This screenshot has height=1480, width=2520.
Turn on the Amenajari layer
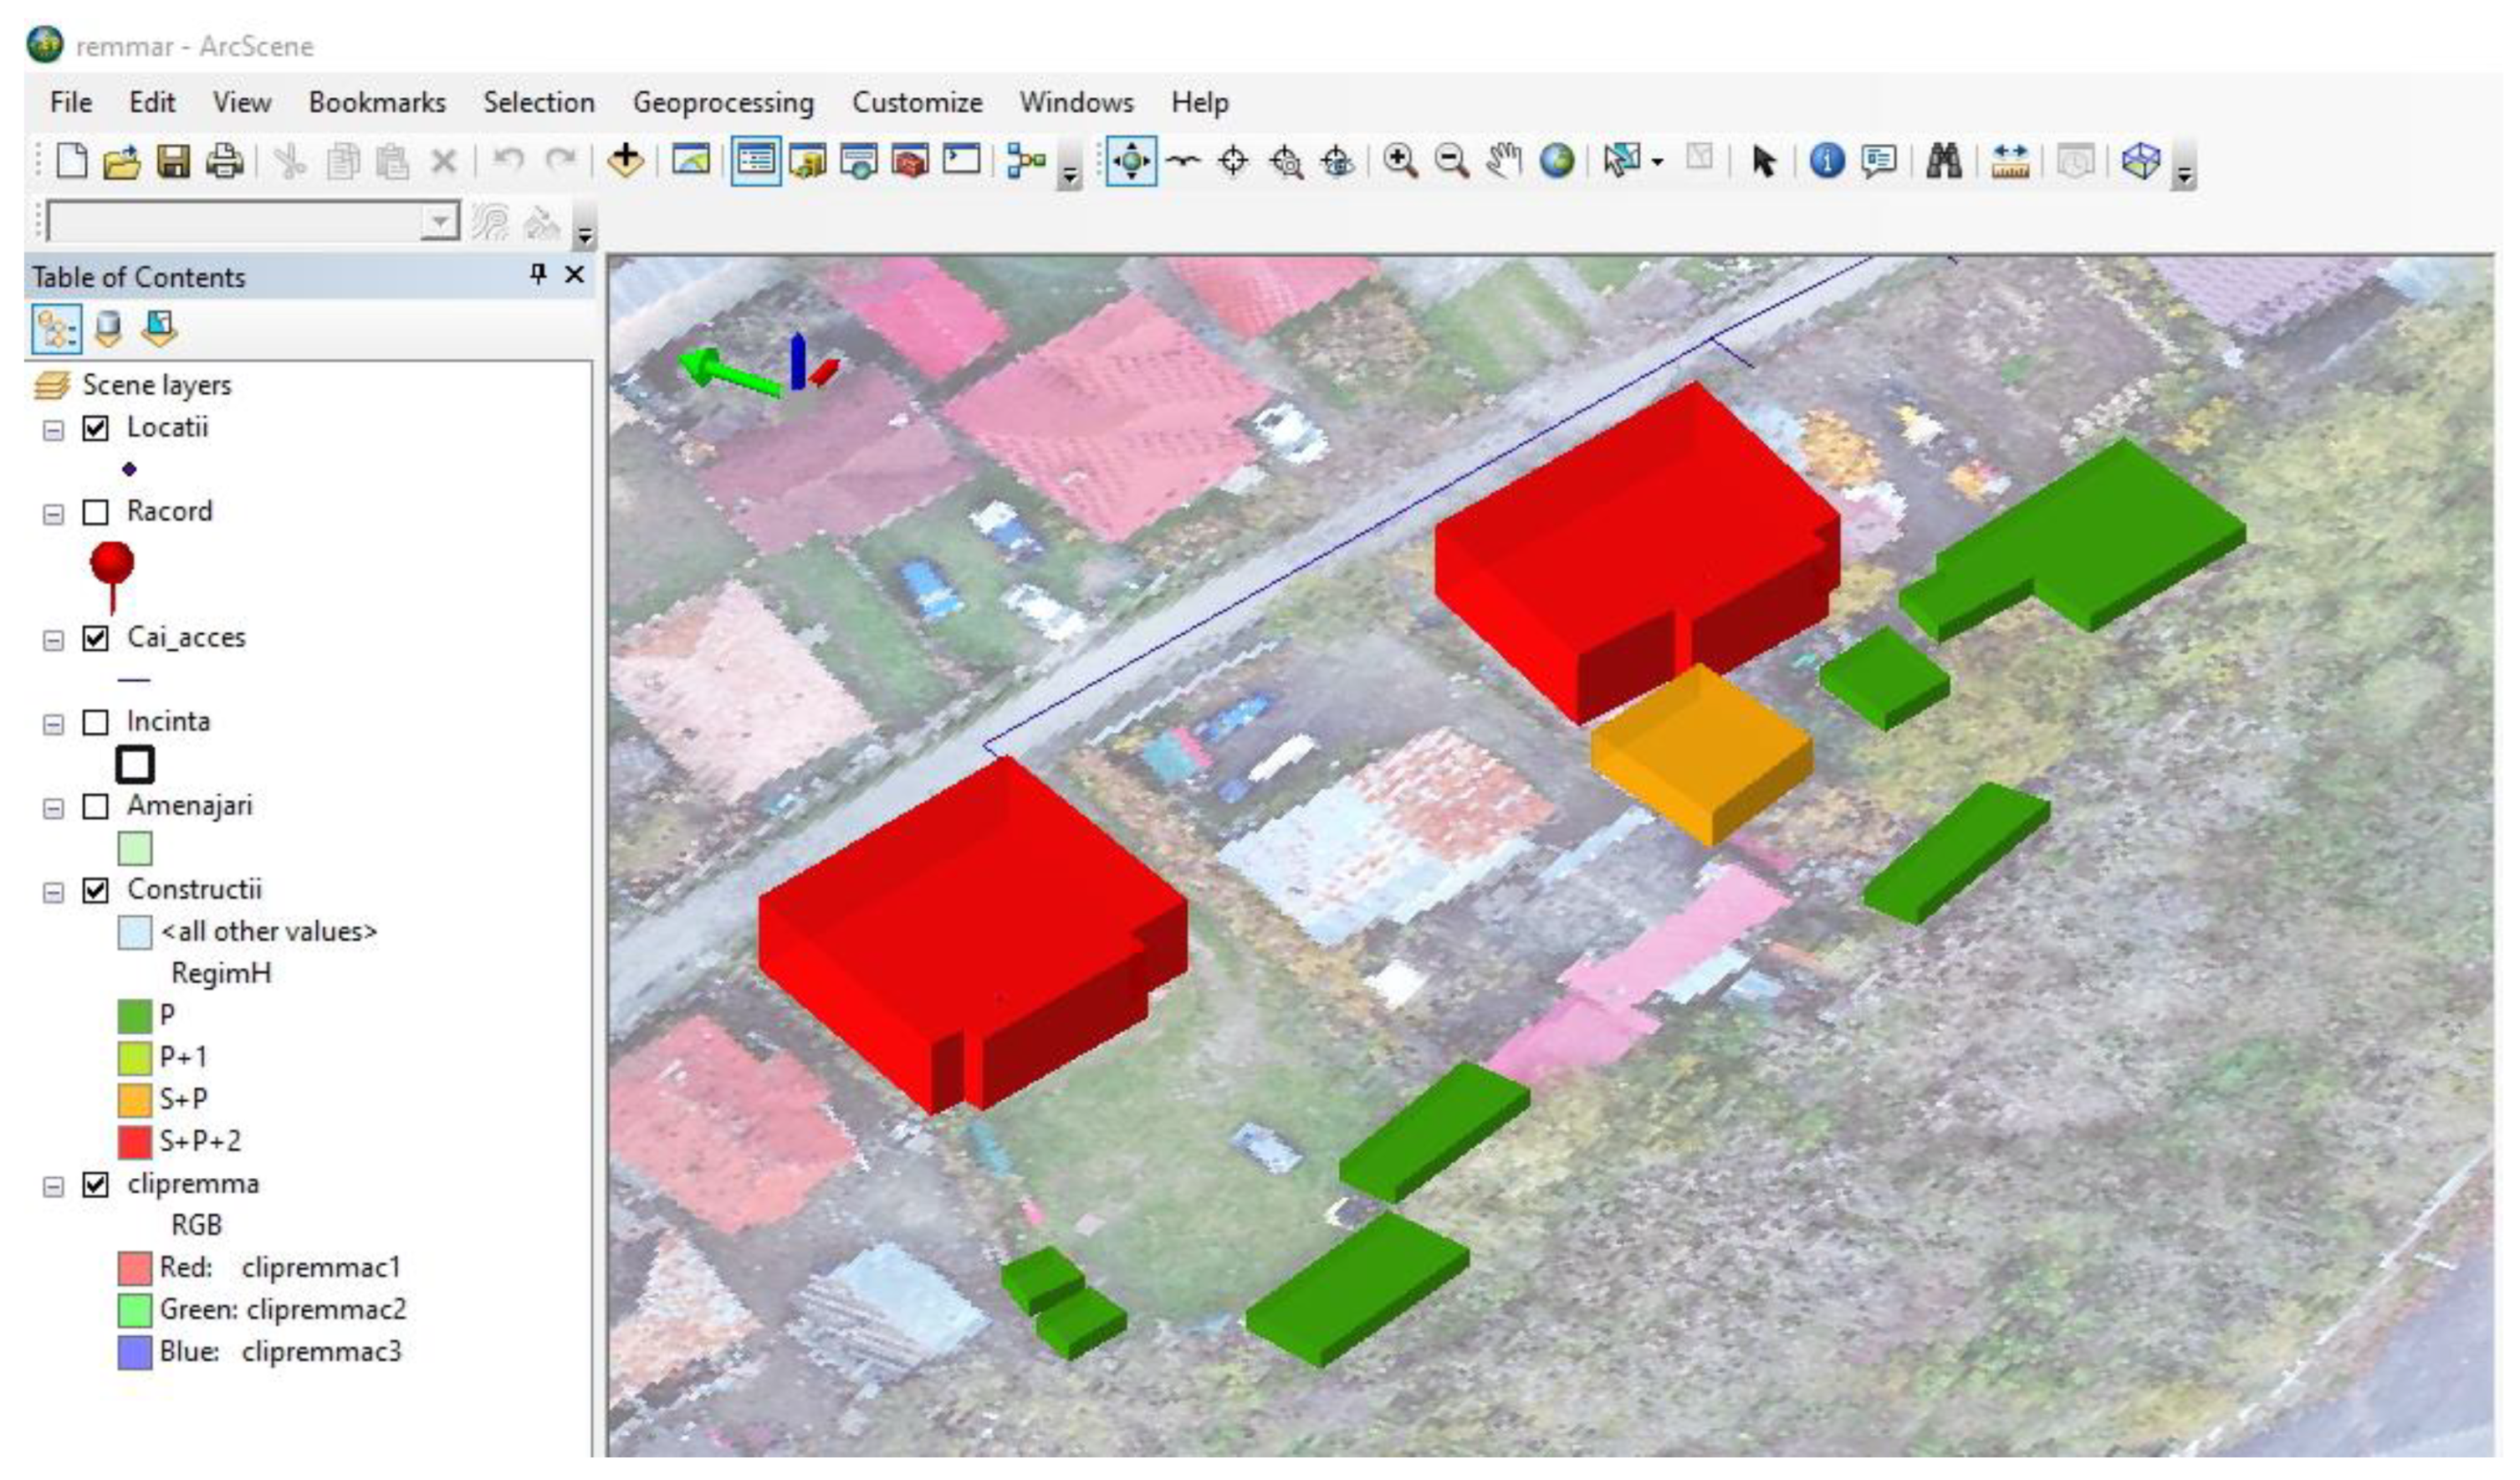point(95,807)
